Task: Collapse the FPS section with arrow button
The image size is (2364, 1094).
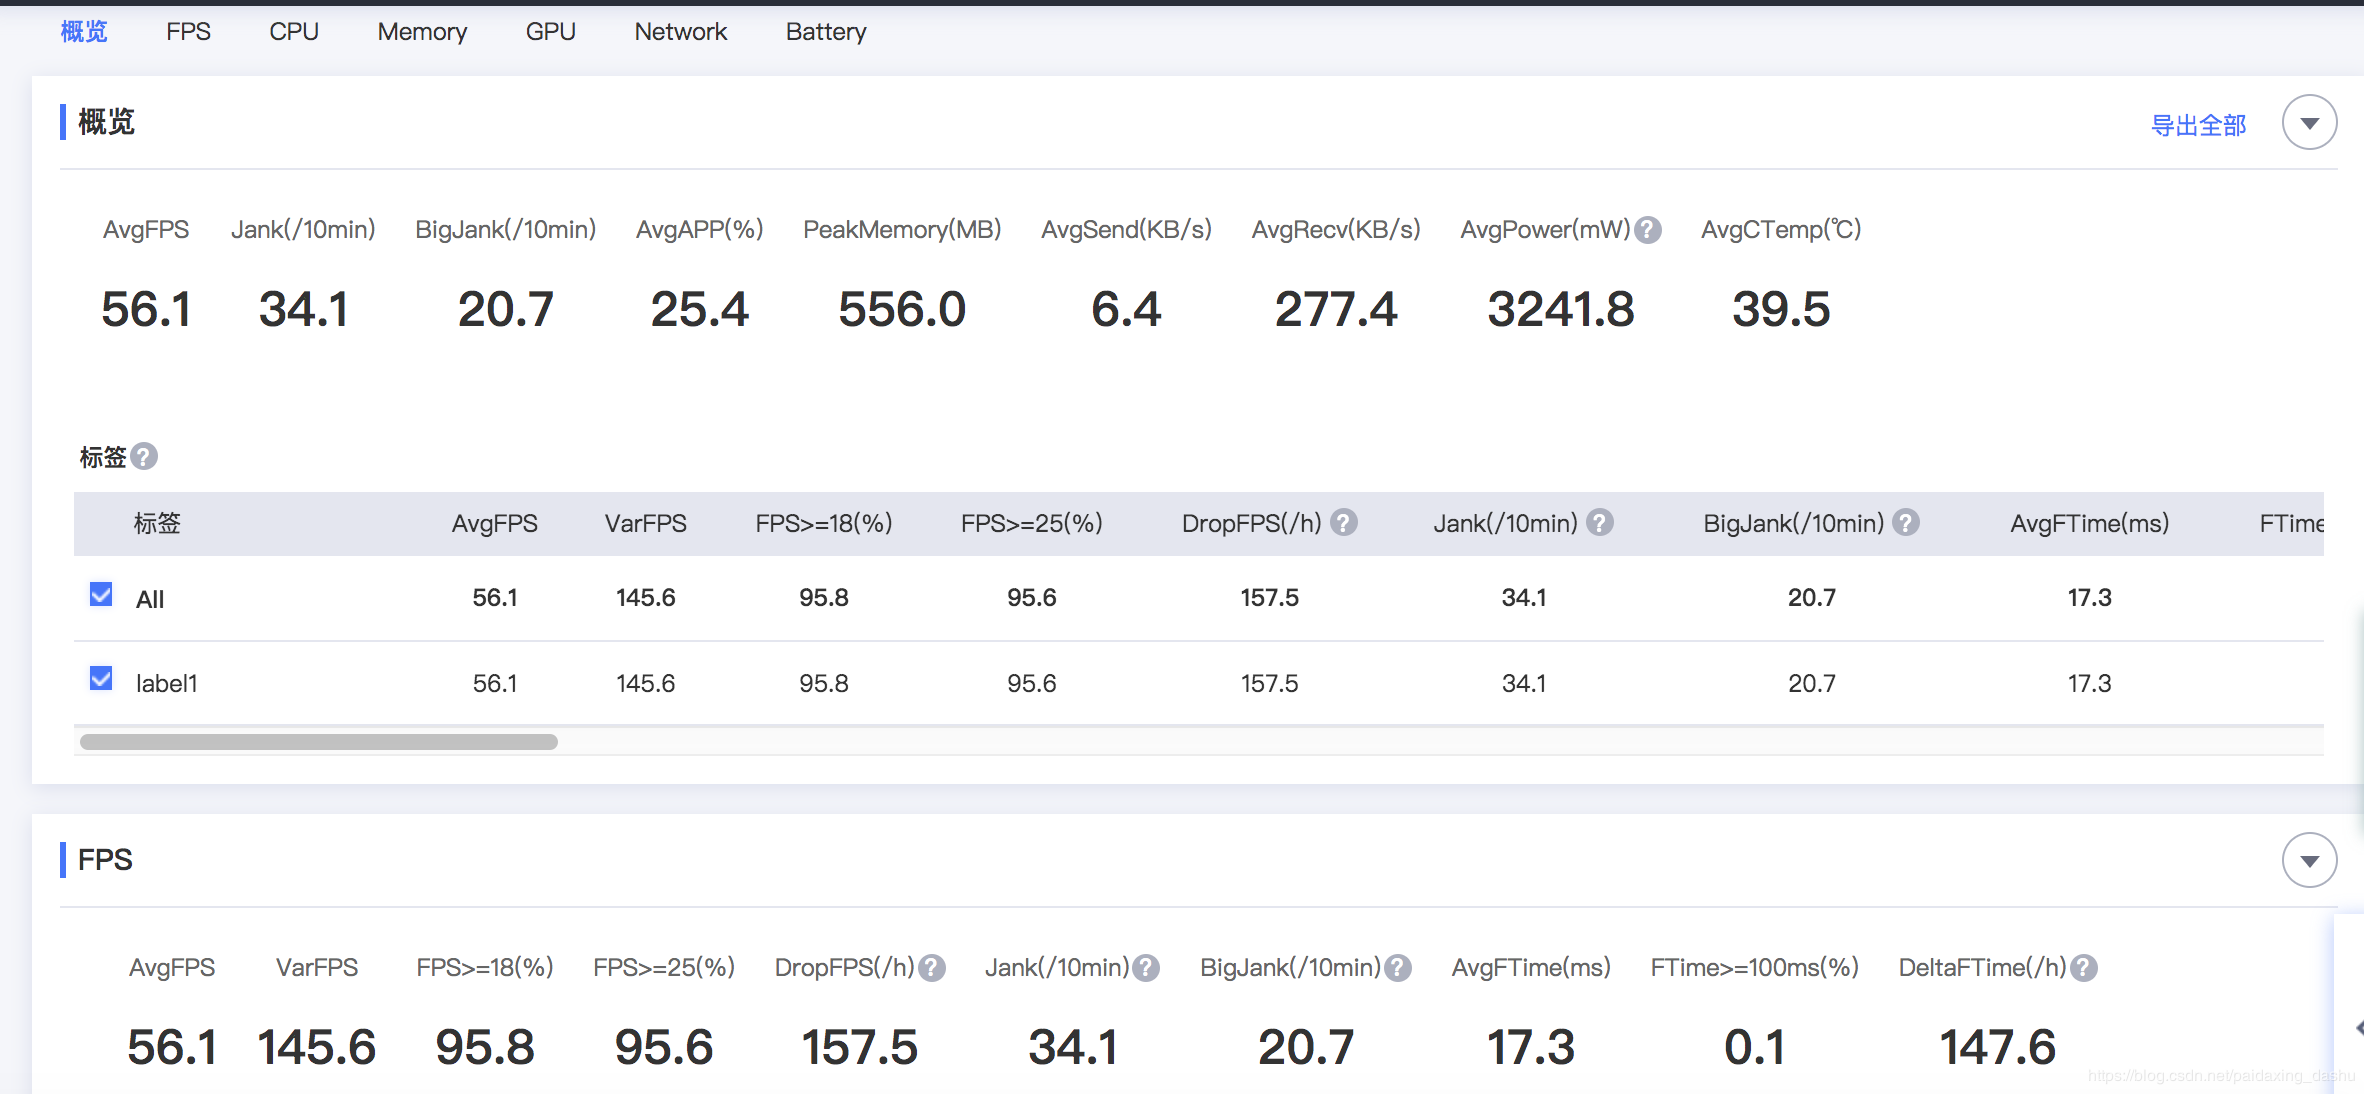Action: (2309, 861)
